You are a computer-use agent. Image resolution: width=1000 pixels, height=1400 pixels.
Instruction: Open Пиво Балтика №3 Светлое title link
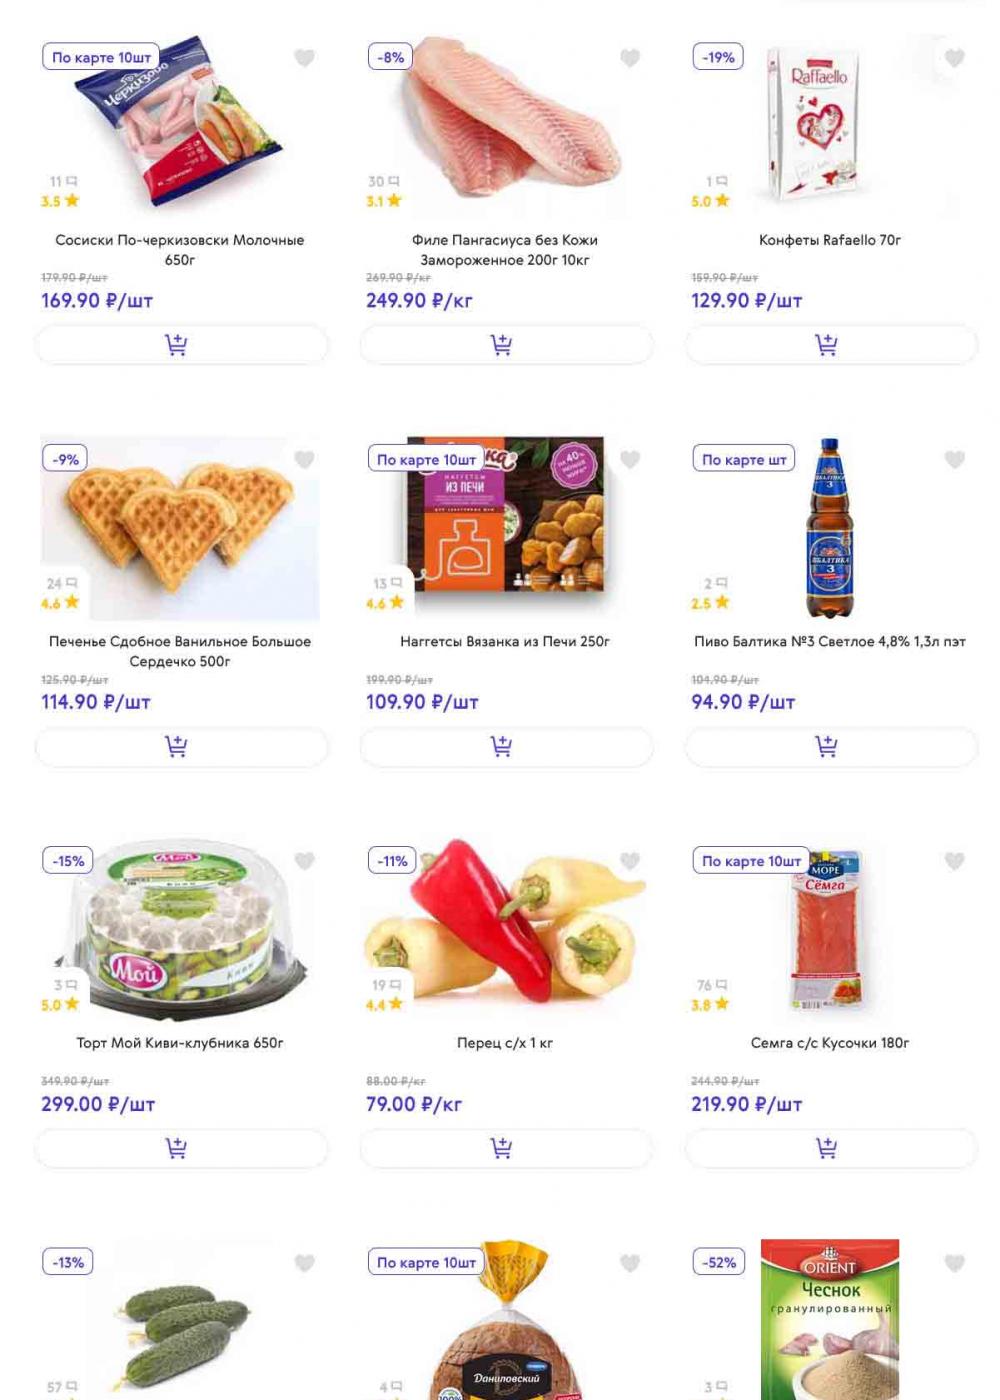(x=830, y=642)
